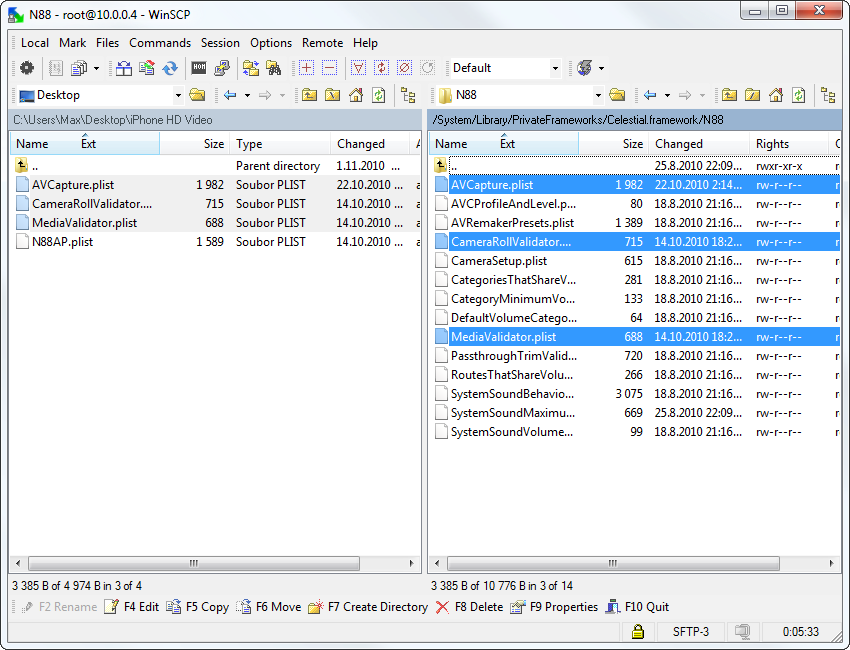Select SystemSoundBehavio... file in remote panel

point(512,394)
